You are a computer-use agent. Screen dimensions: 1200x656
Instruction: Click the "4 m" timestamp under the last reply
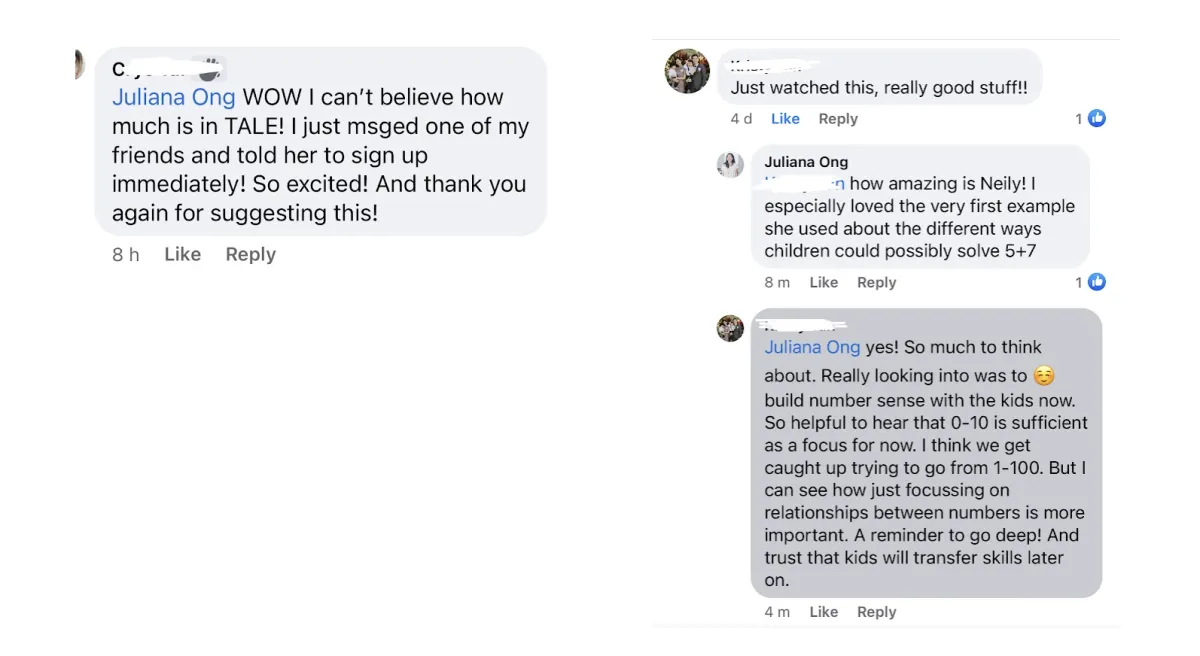[x=777, y=612]
